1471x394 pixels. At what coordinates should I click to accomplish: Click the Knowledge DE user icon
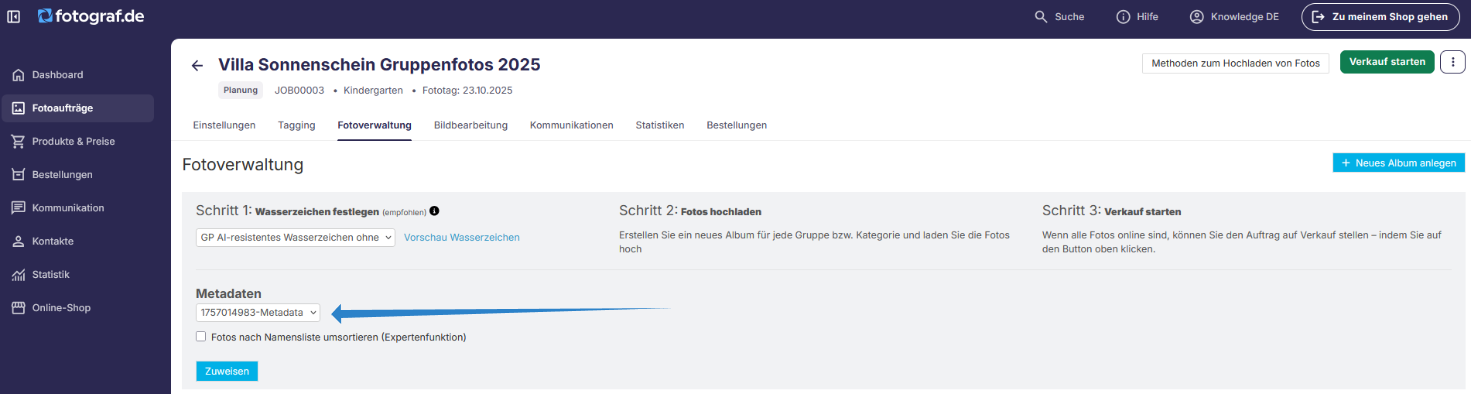pos(1196,17)
